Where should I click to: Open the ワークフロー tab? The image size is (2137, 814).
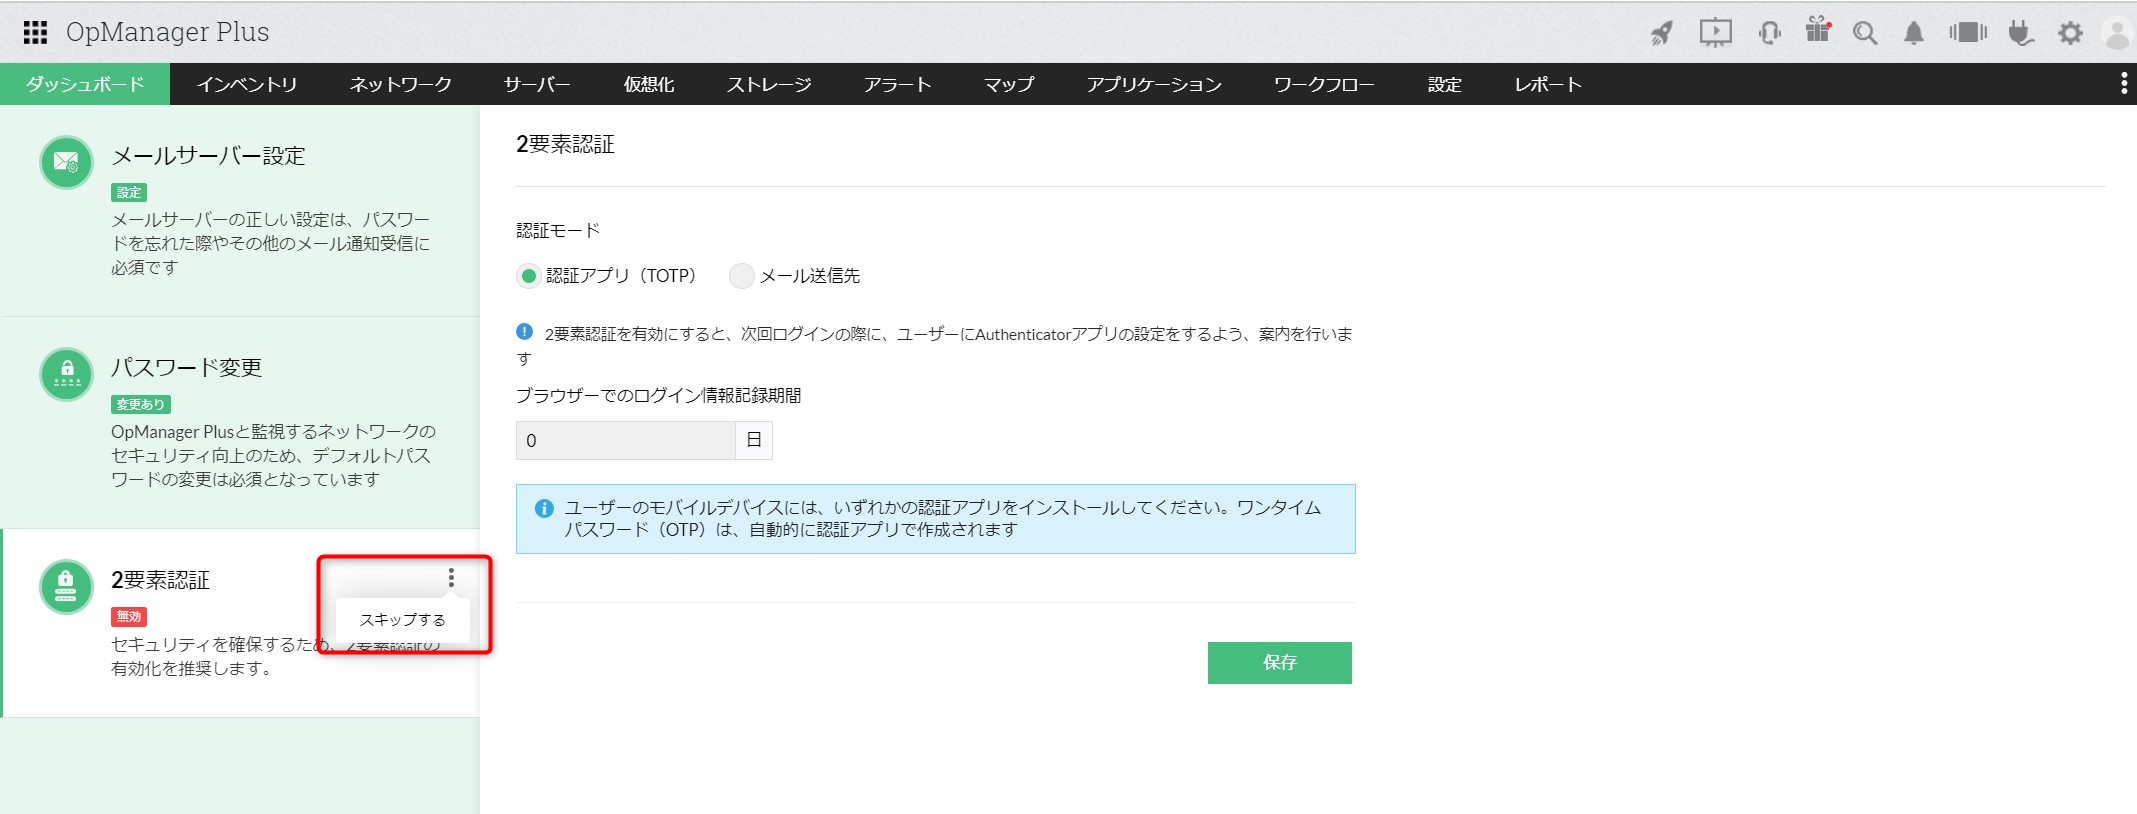click(x=1324, y=84)
